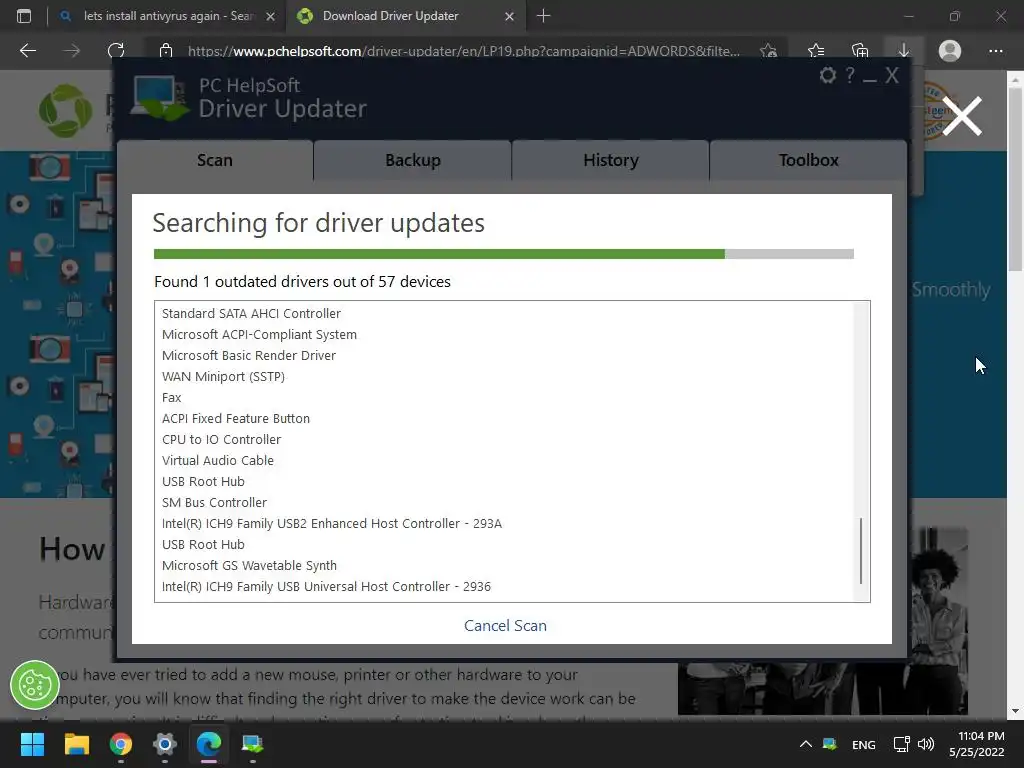
Task: Open Driver Updater settings gear icon
Action: pyautogui.click(x=827, y=75)
